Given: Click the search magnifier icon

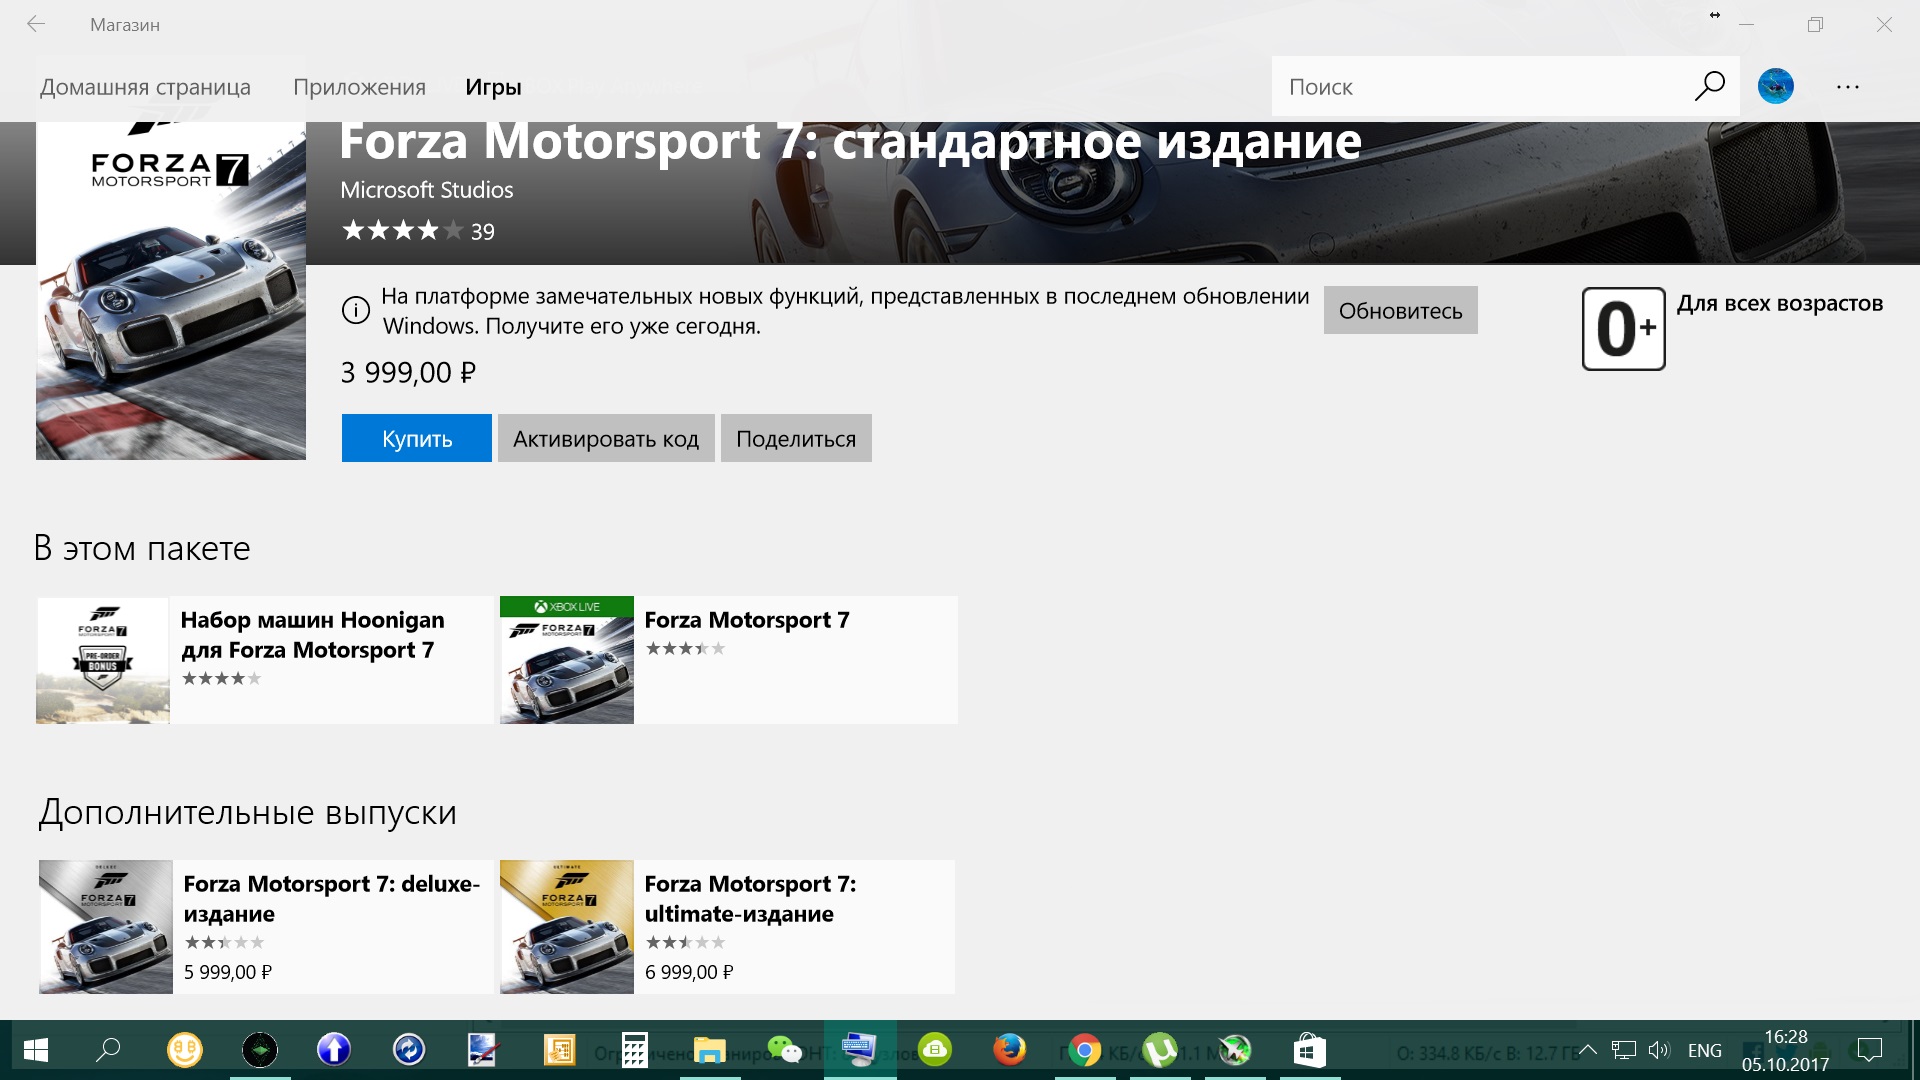Looking at the screenshot, I should [1709, 87].
